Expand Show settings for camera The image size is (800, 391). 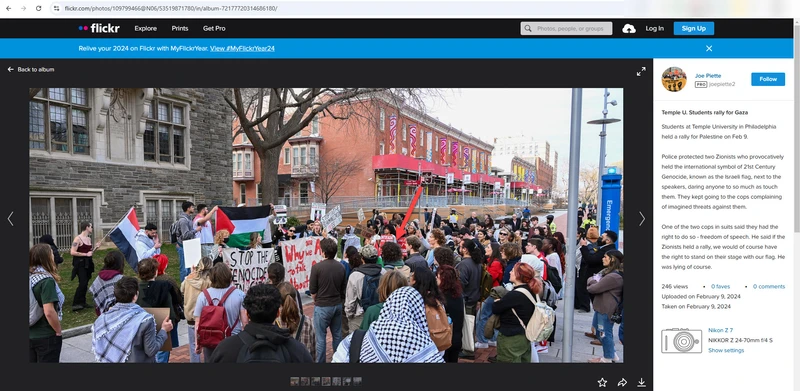pyautogui.click(x=726, y=351)
